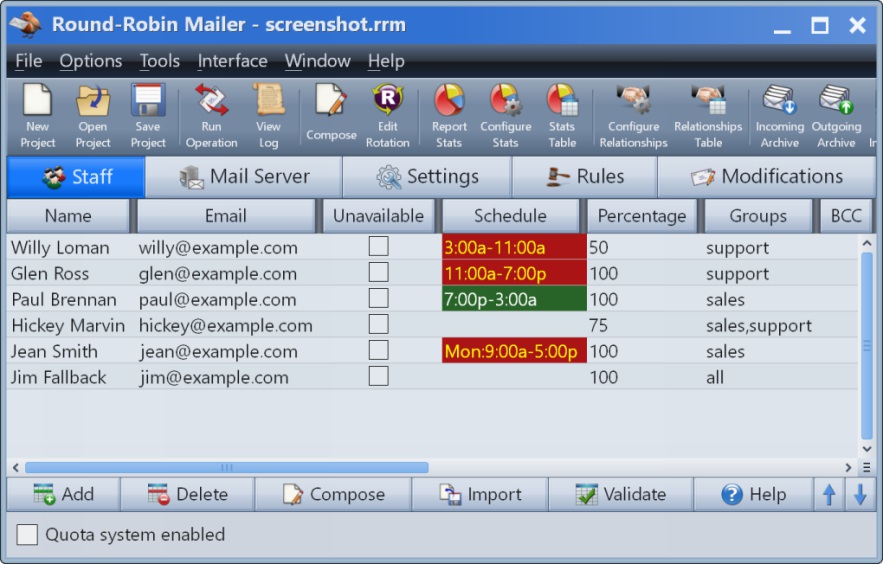
Task: Open the Stats Table icon
Action: pos(562,115)
